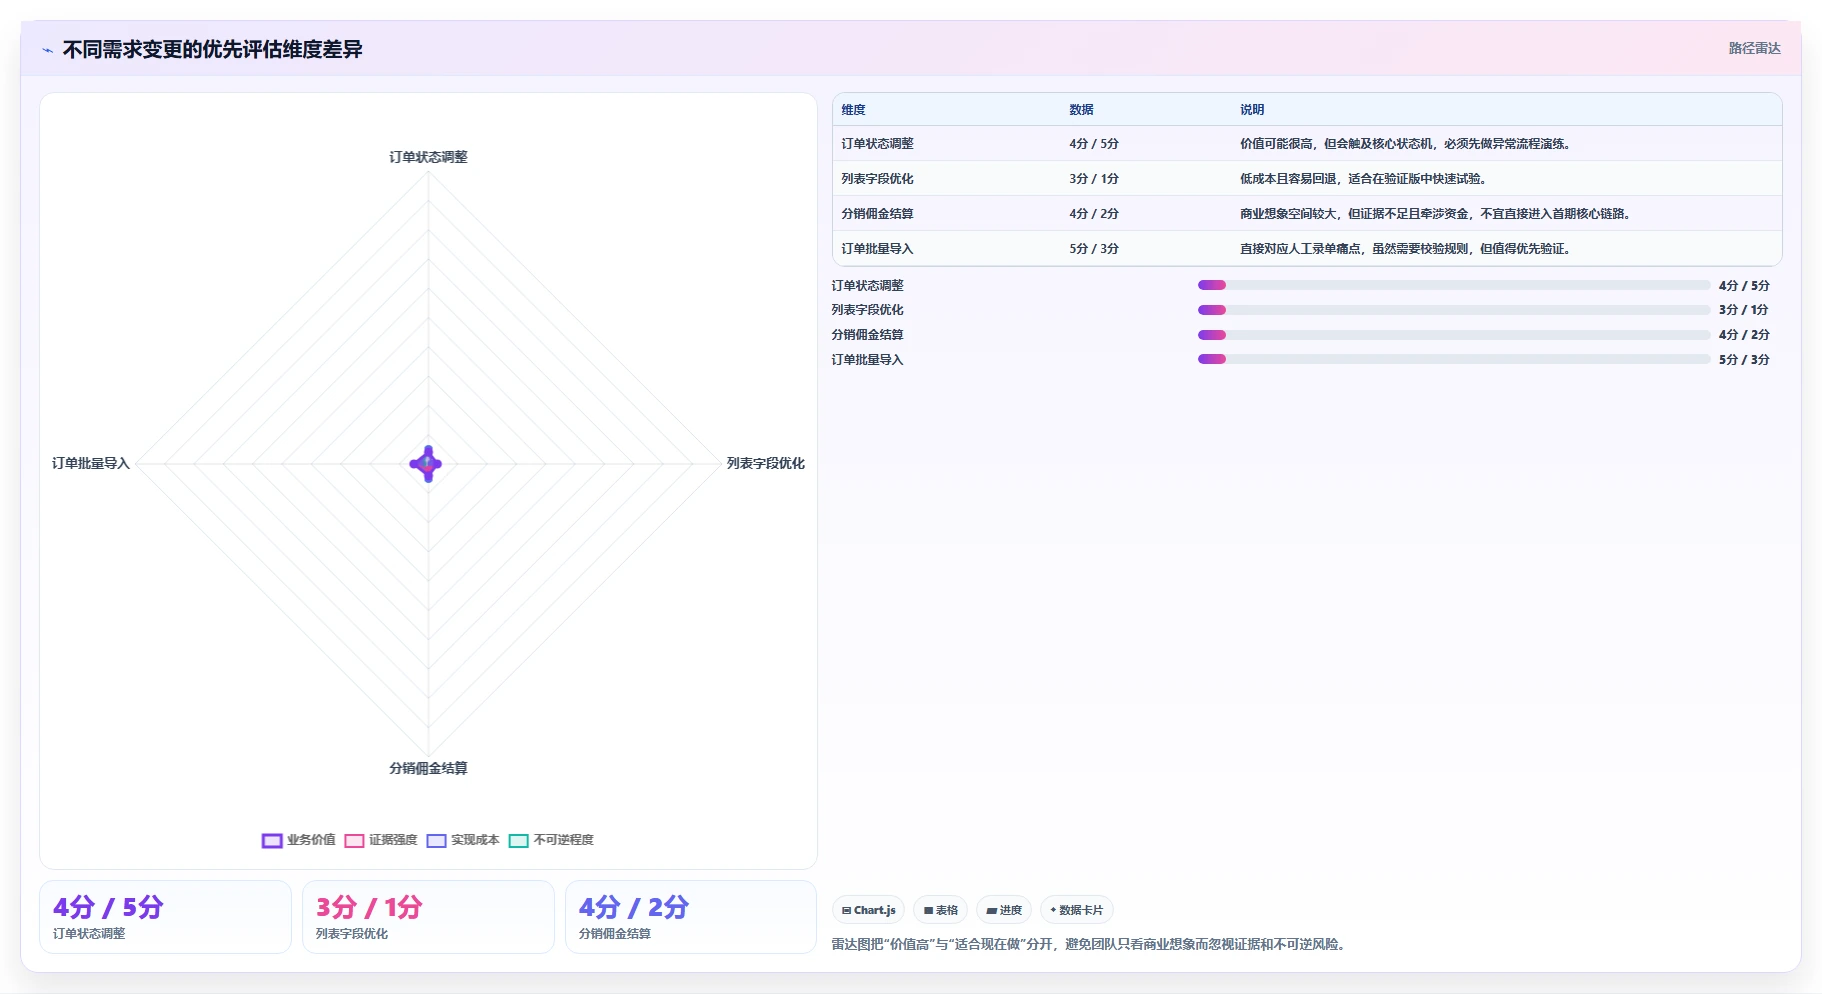1822x994 pixels.
Task: Click radar axis label 列表字段优化
Action: click(765, 463)
